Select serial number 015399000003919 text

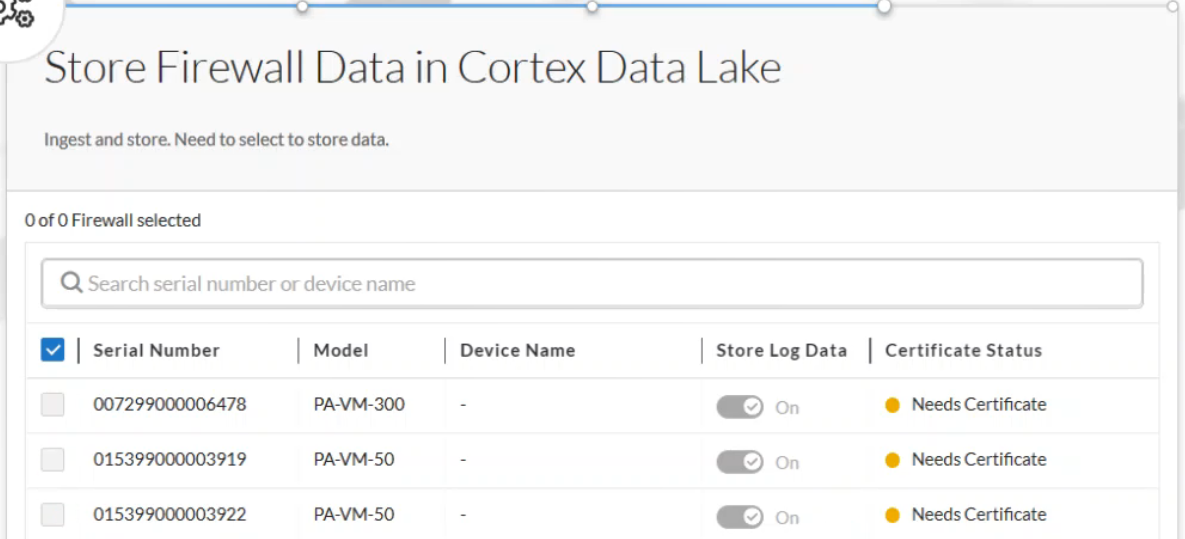point(169,460)
